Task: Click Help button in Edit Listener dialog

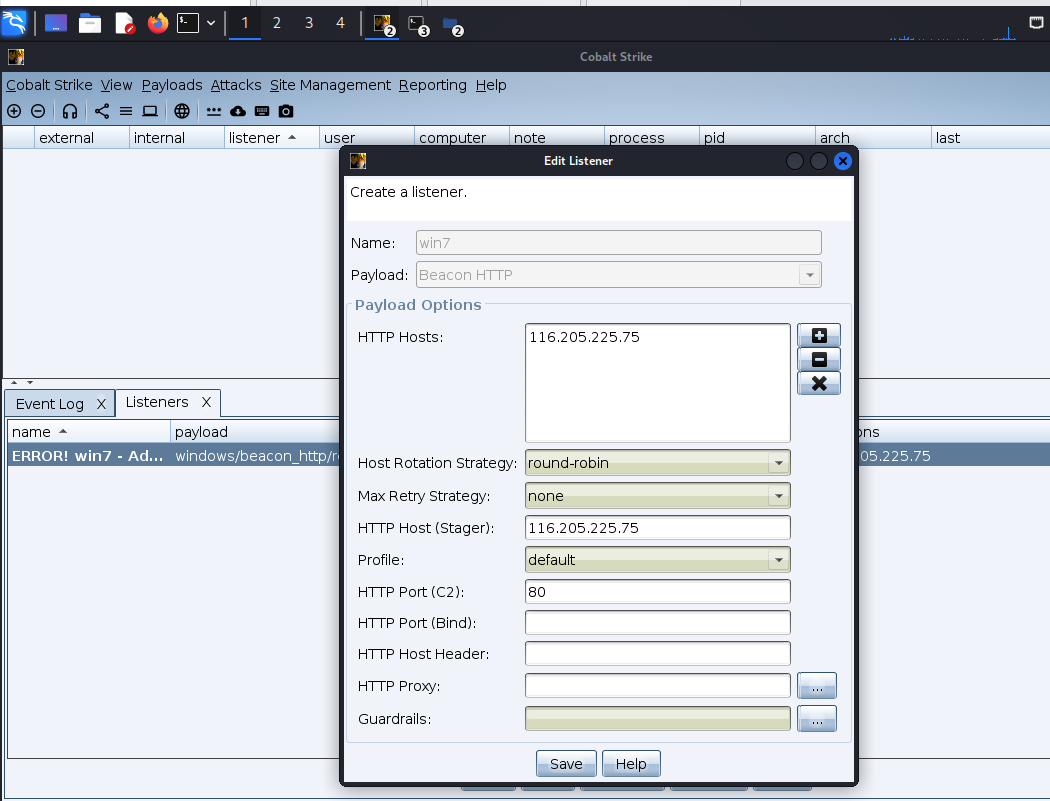Action: pos(631,763)
